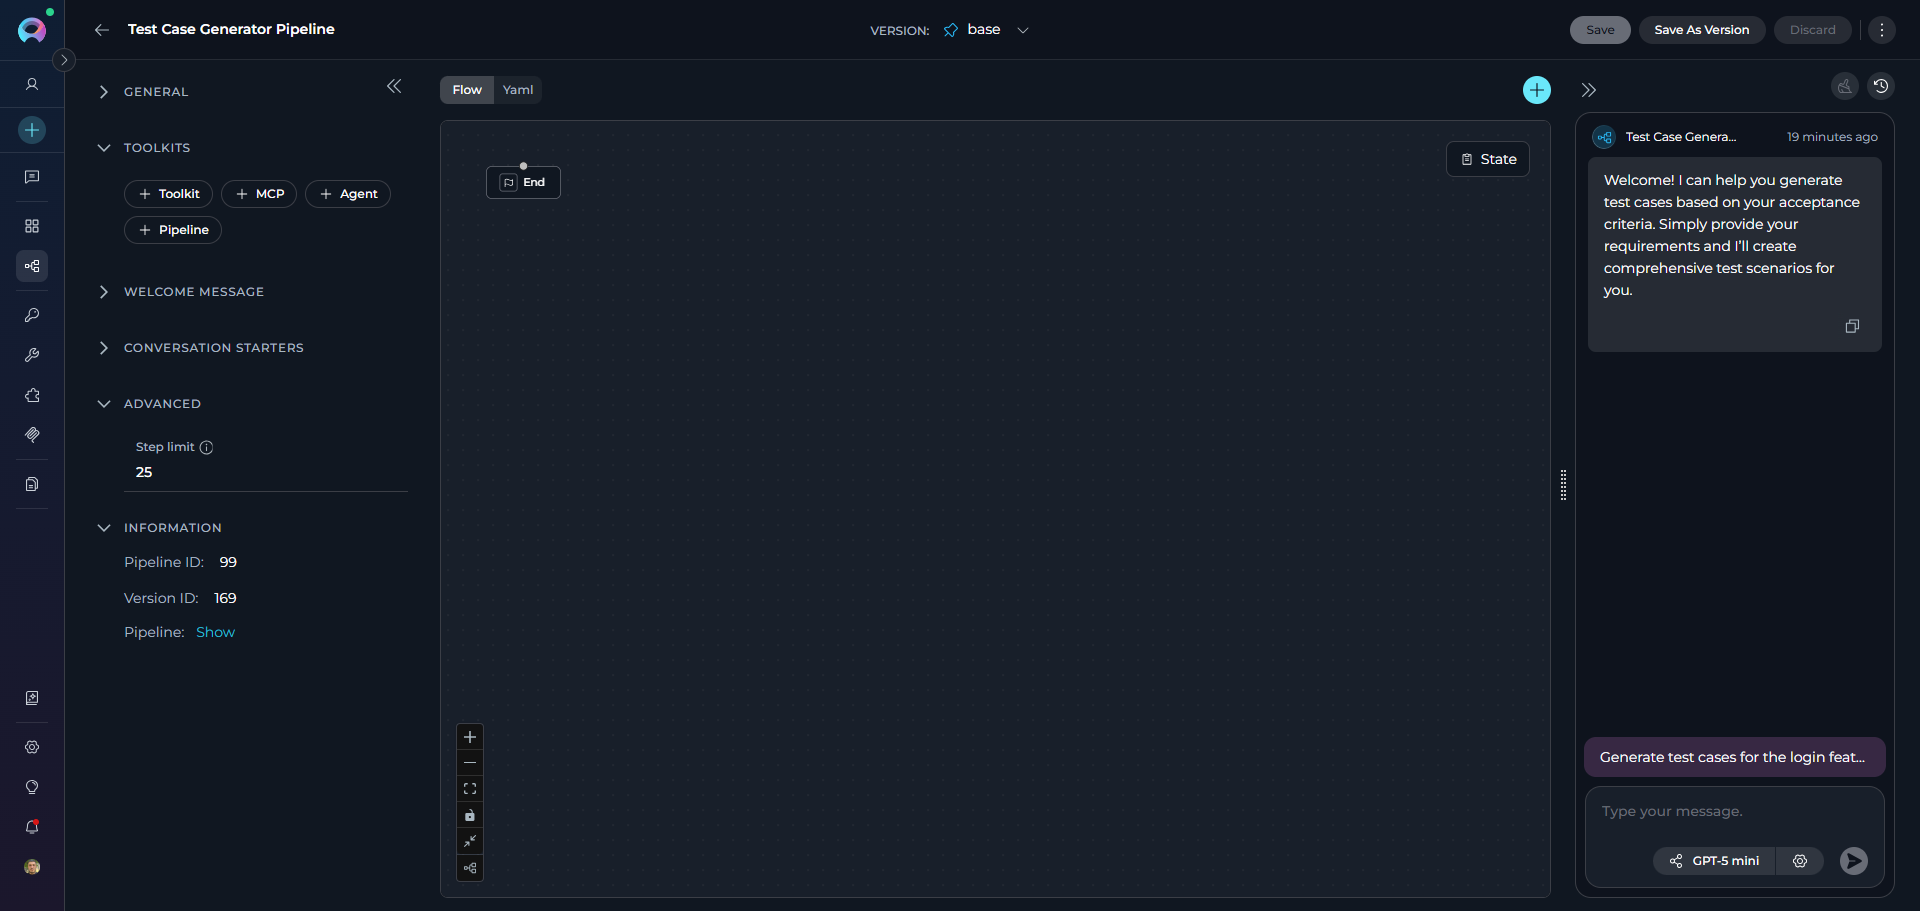Viewport: 1920px width, 911px height.
Task: Open the documents icon in sidebar
Action: [32, 484]
